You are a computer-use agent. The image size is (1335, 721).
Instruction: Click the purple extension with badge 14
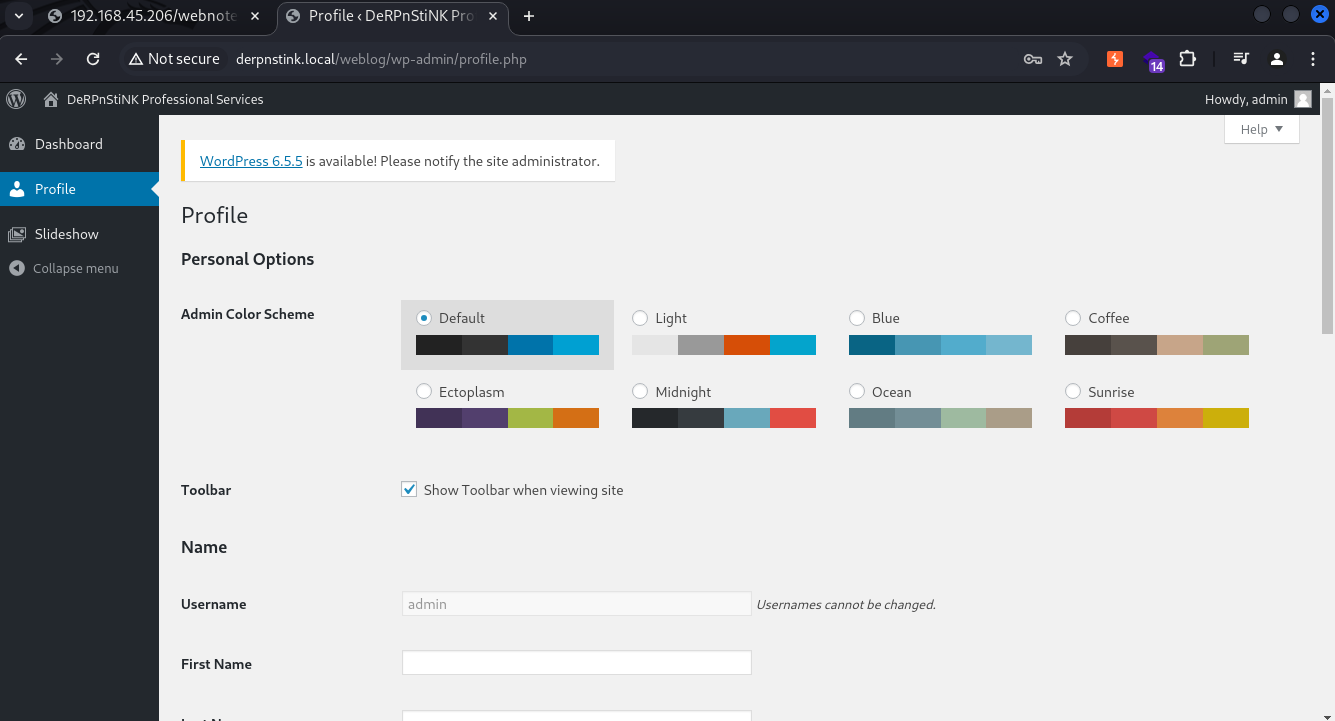pos(1153,61)
